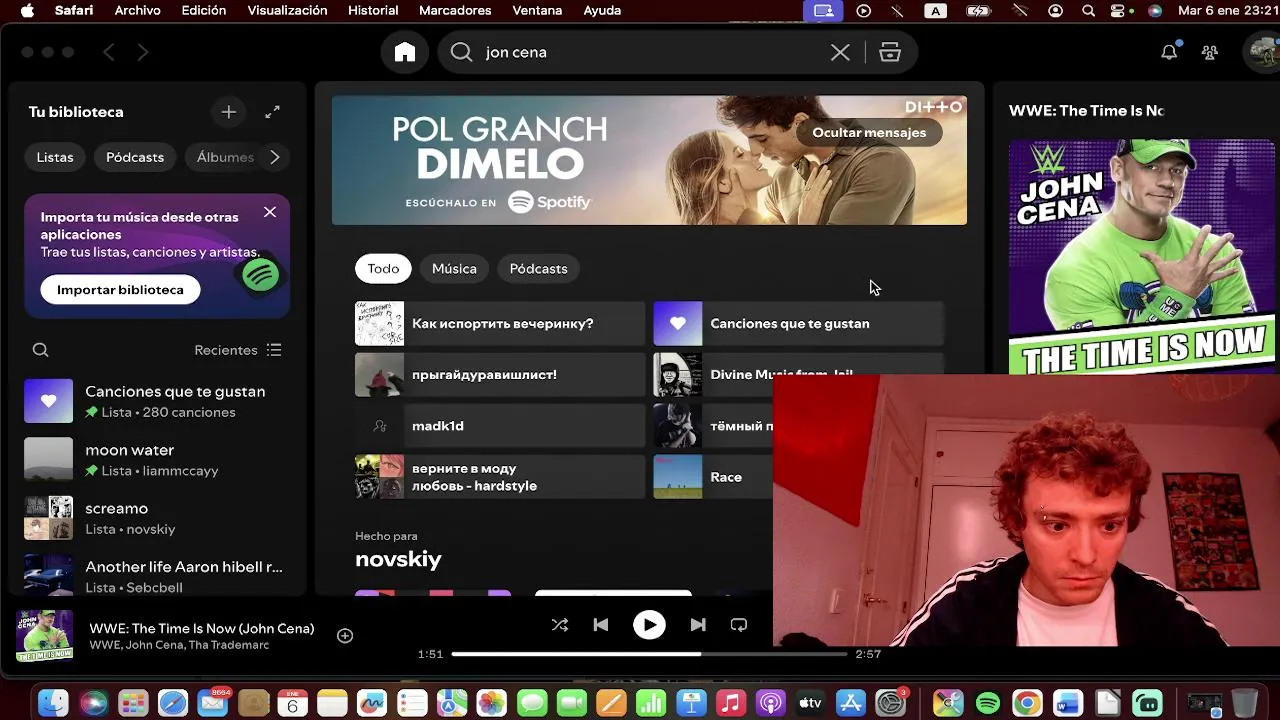This screenshot has width=1280, height=720.
Task: Filter library by Álbumes
Action: point(225,157)
